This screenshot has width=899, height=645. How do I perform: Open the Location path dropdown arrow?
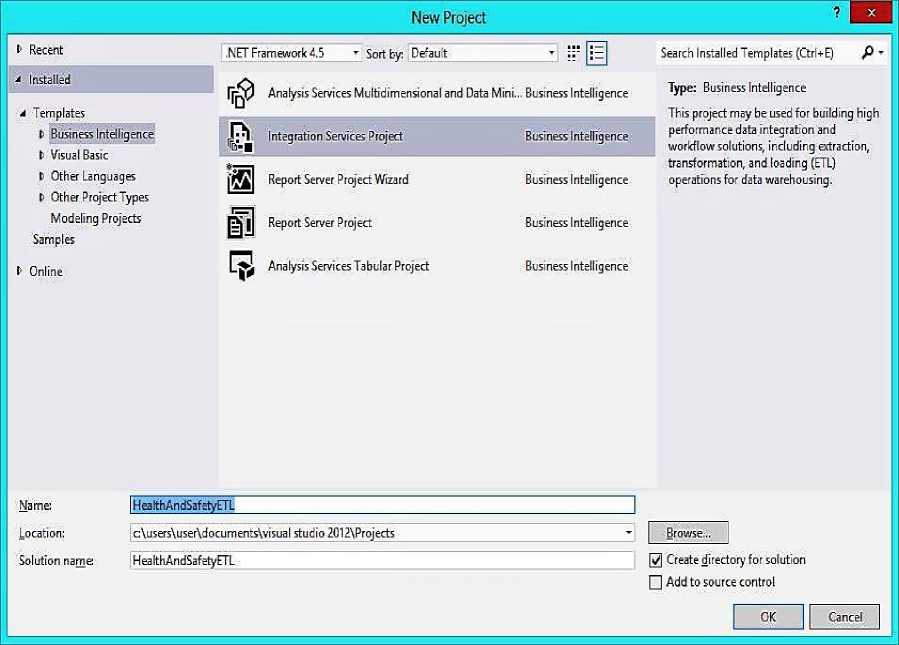[628, 533]
